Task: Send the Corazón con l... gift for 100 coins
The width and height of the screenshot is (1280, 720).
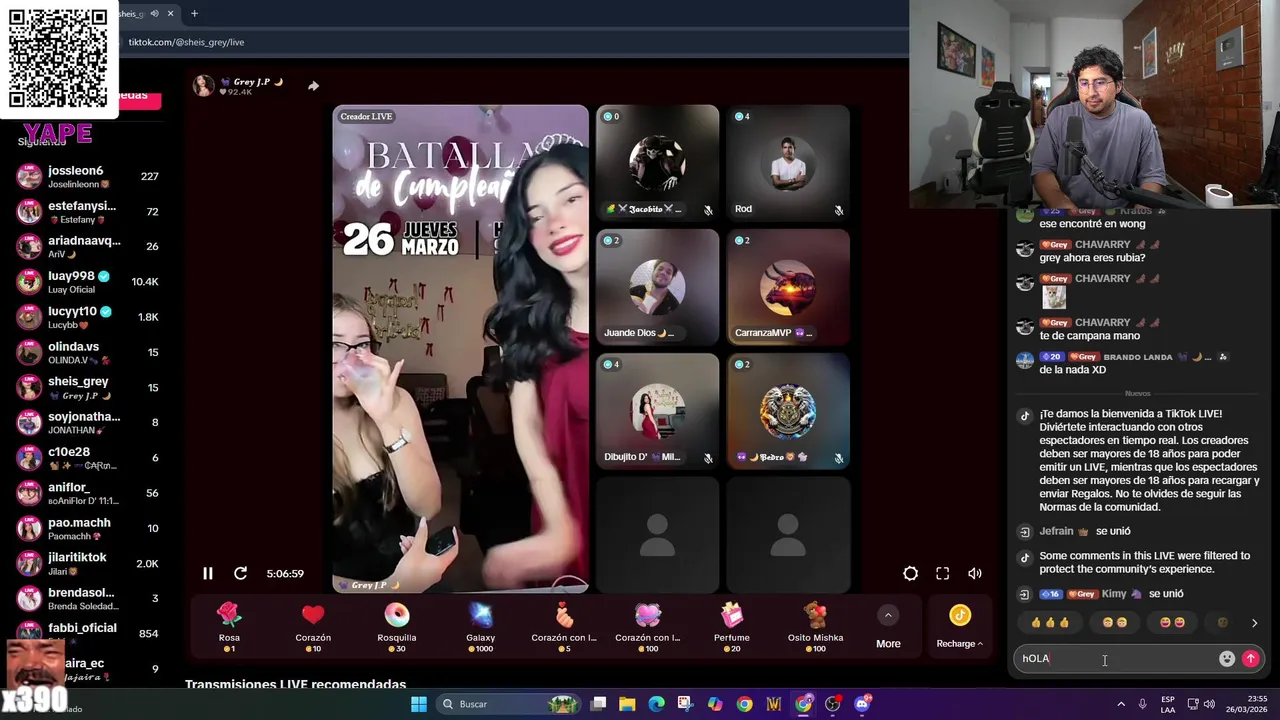Action: [648, 627]
